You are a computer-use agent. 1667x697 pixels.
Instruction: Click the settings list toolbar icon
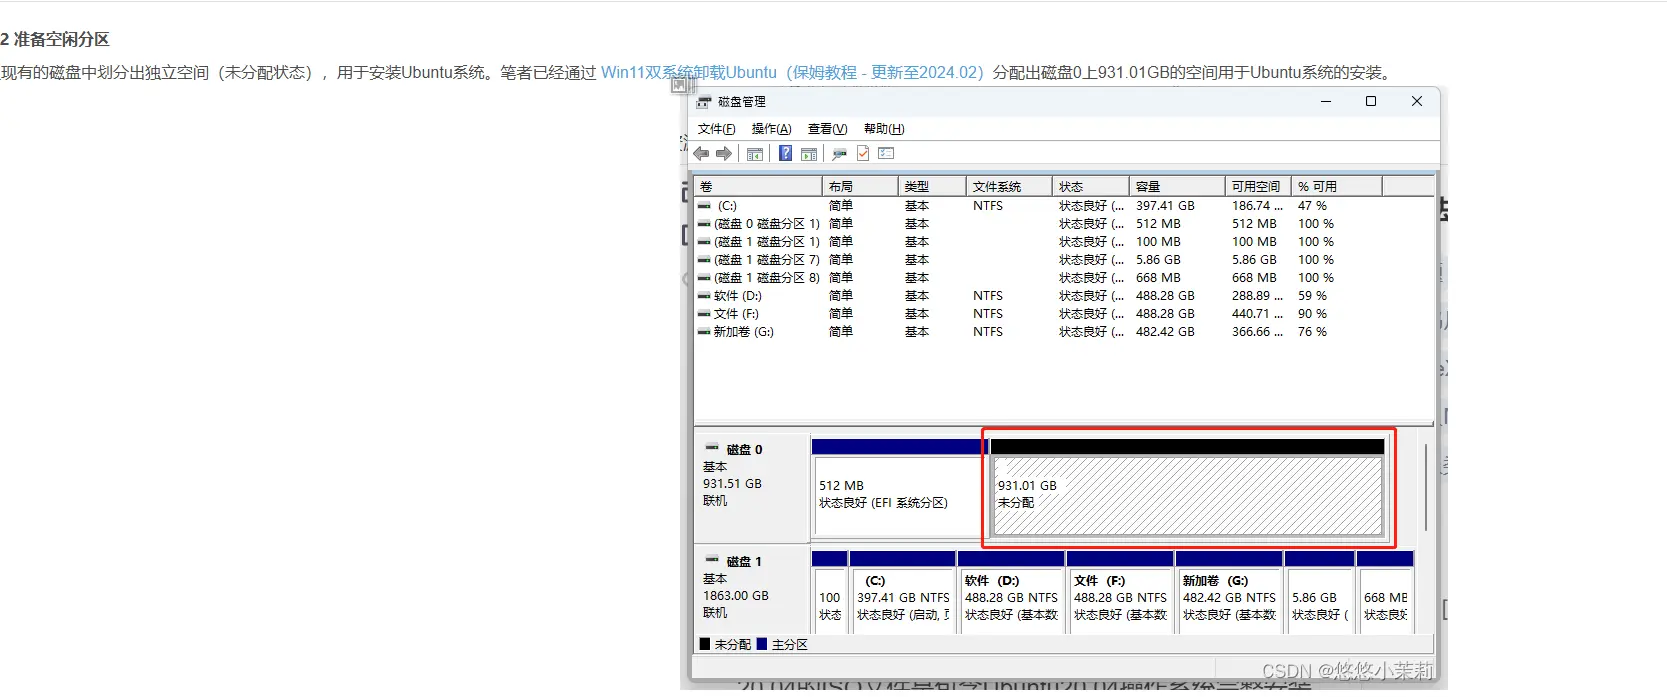tap(886, 154)
